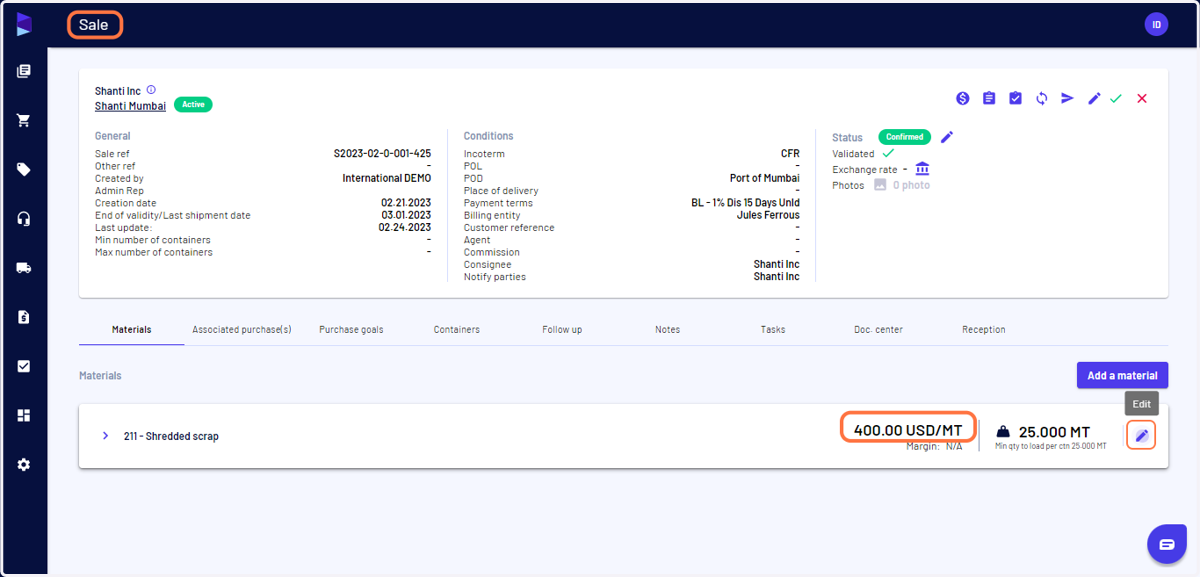Switch to the Reception tab
The image size is (1200, 577).
pyautogui.click(x=984, y=329)
